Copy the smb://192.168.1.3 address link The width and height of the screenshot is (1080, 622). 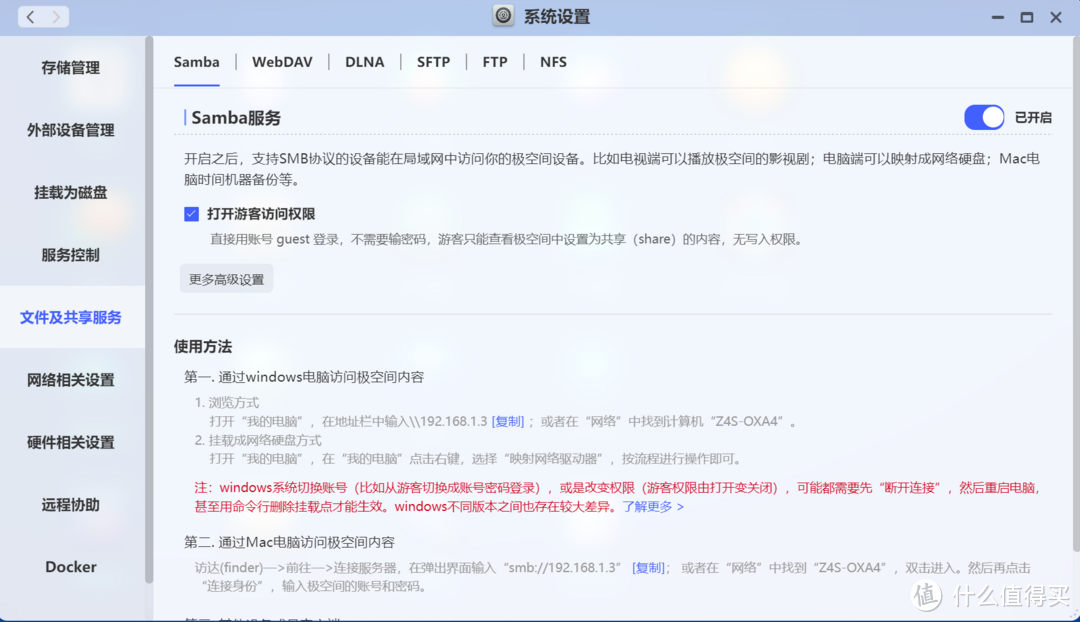[648, 568]
